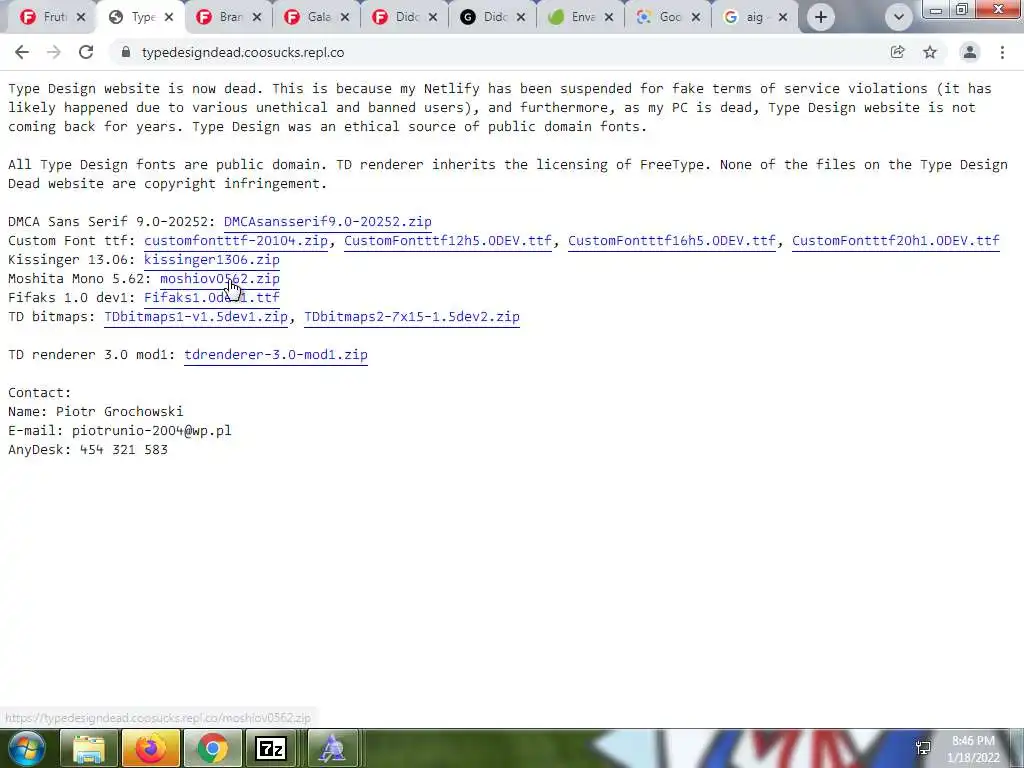Open a new tab with plus button
Viewport: 1024px width, 768px height.
point(821,17)
